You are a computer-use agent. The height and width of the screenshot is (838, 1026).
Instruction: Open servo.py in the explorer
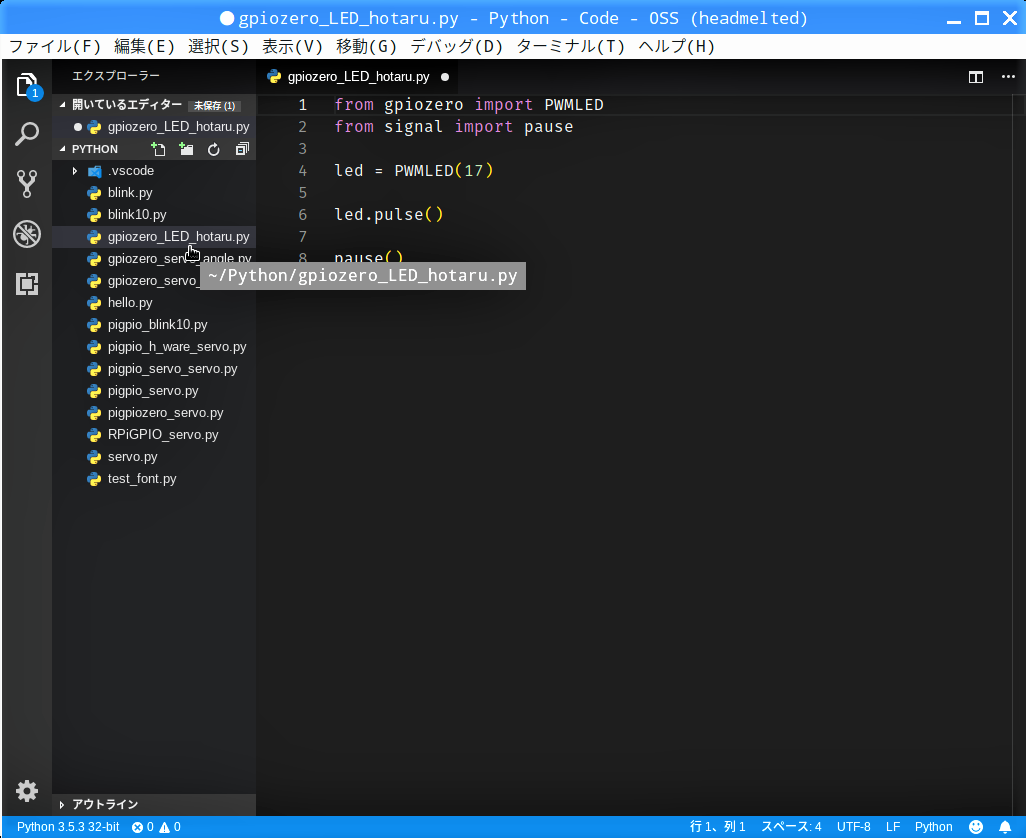coord(154,457)
